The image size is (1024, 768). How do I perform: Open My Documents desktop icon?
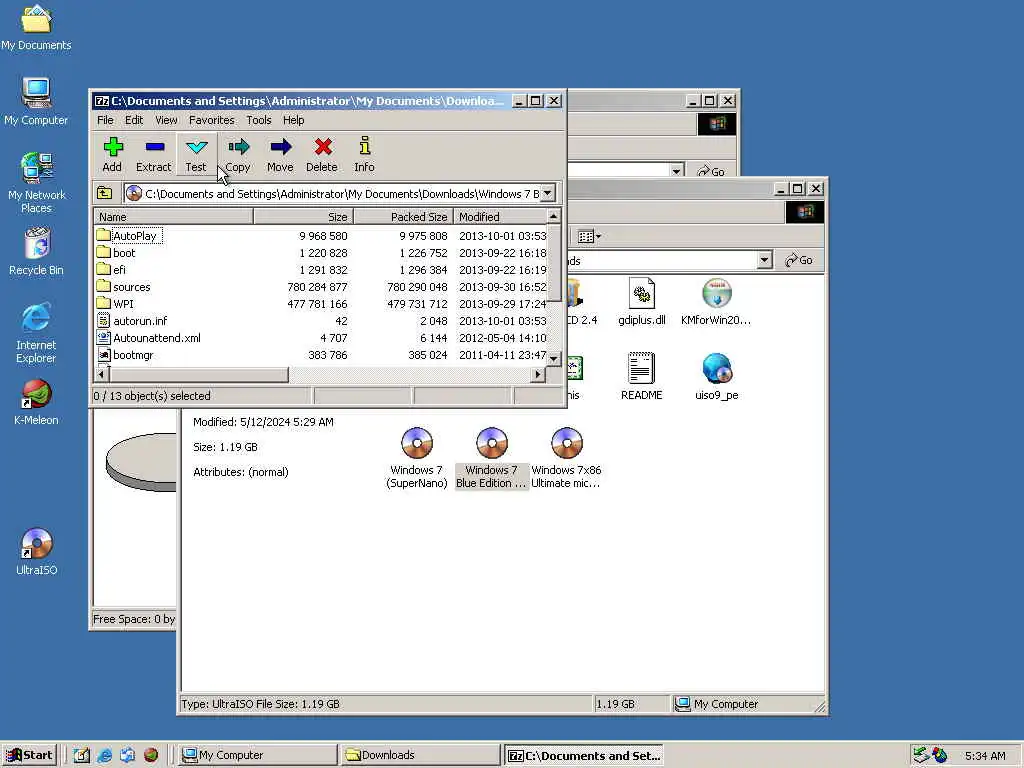[x=37, y=27]
